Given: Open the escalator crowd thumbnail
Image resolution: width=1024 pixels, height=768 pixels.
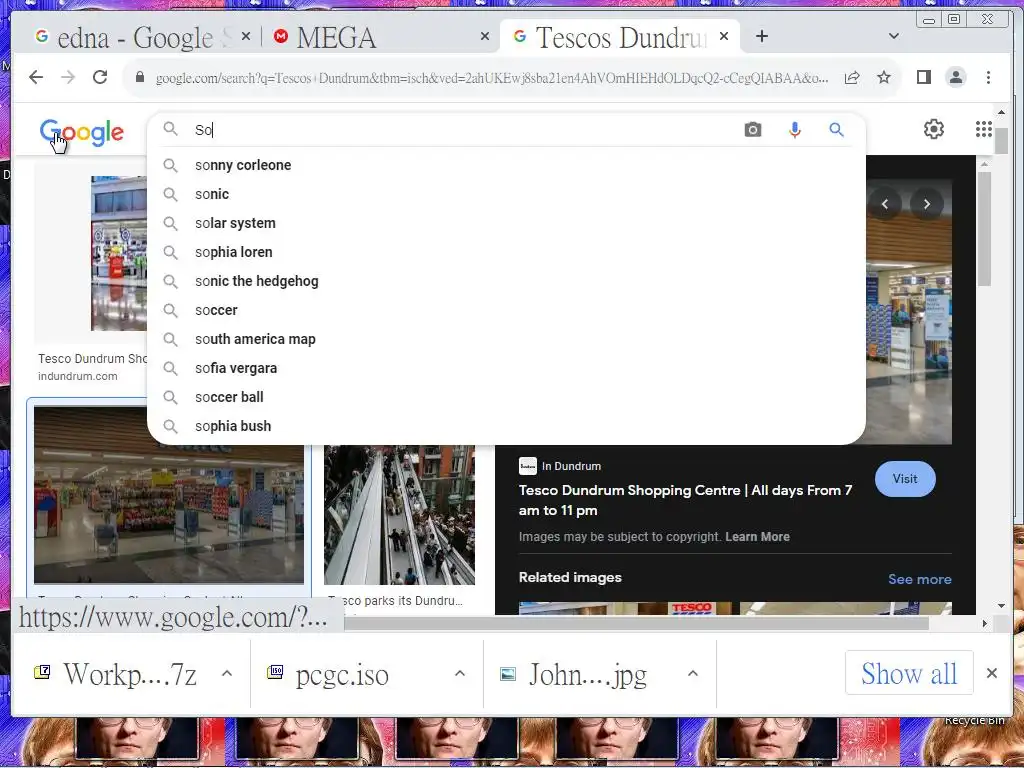Looking at the screenshot, I should coord(400,515).
